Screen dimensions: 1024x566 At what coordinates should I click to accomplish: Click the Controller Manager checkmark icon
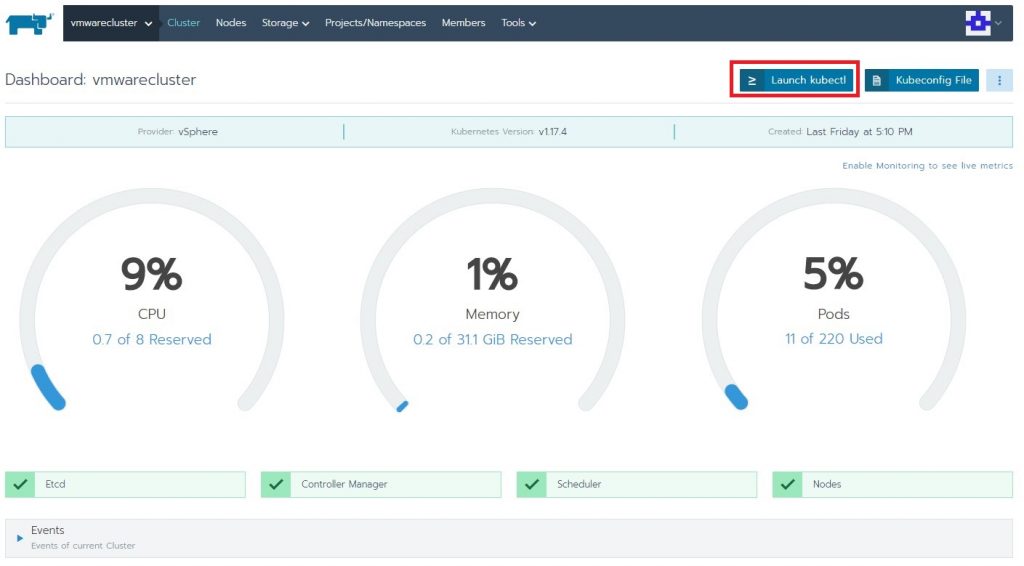(276, 484)
